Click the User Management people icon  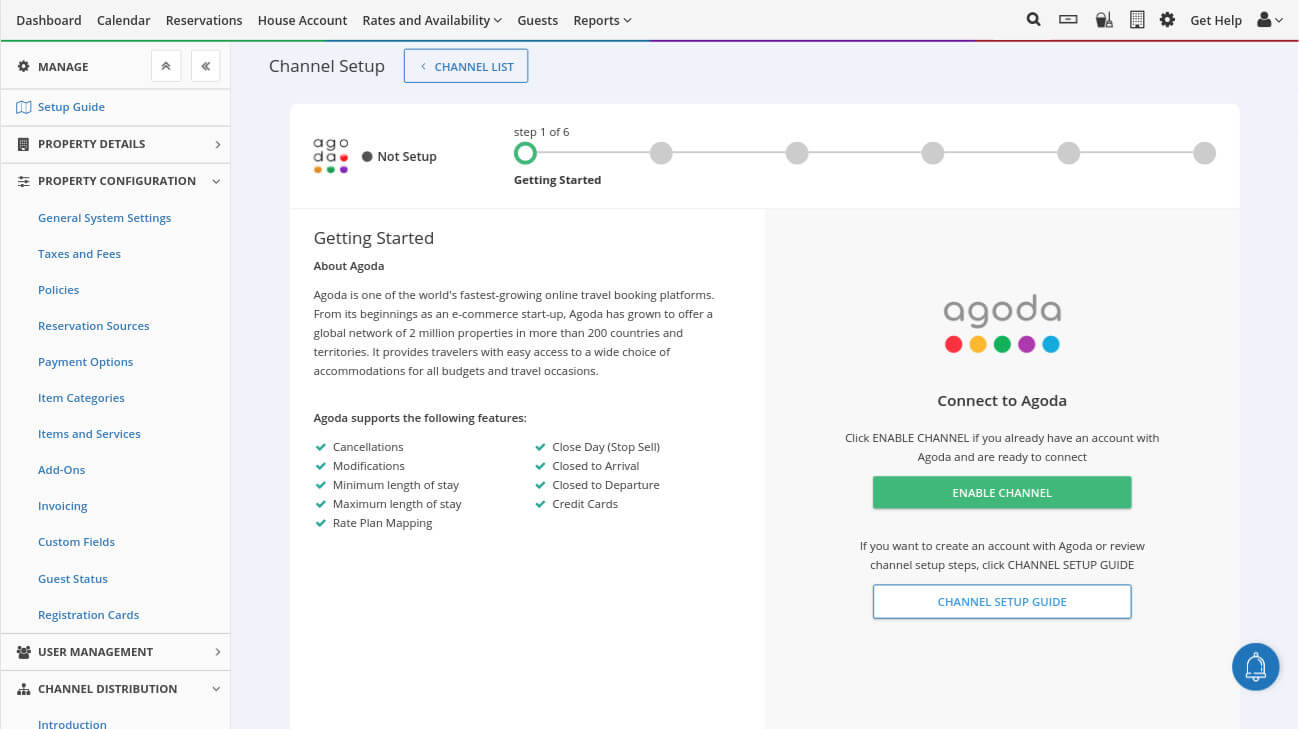(x=24, y=652)
